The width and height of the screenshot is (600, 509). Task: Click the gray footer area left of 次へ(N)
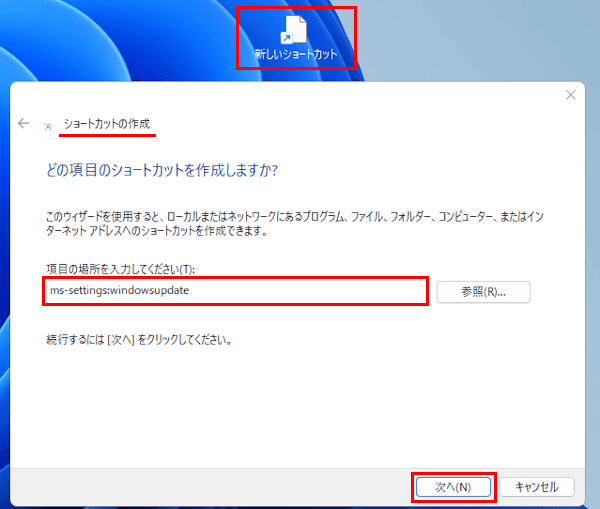[x=200, y=487]
